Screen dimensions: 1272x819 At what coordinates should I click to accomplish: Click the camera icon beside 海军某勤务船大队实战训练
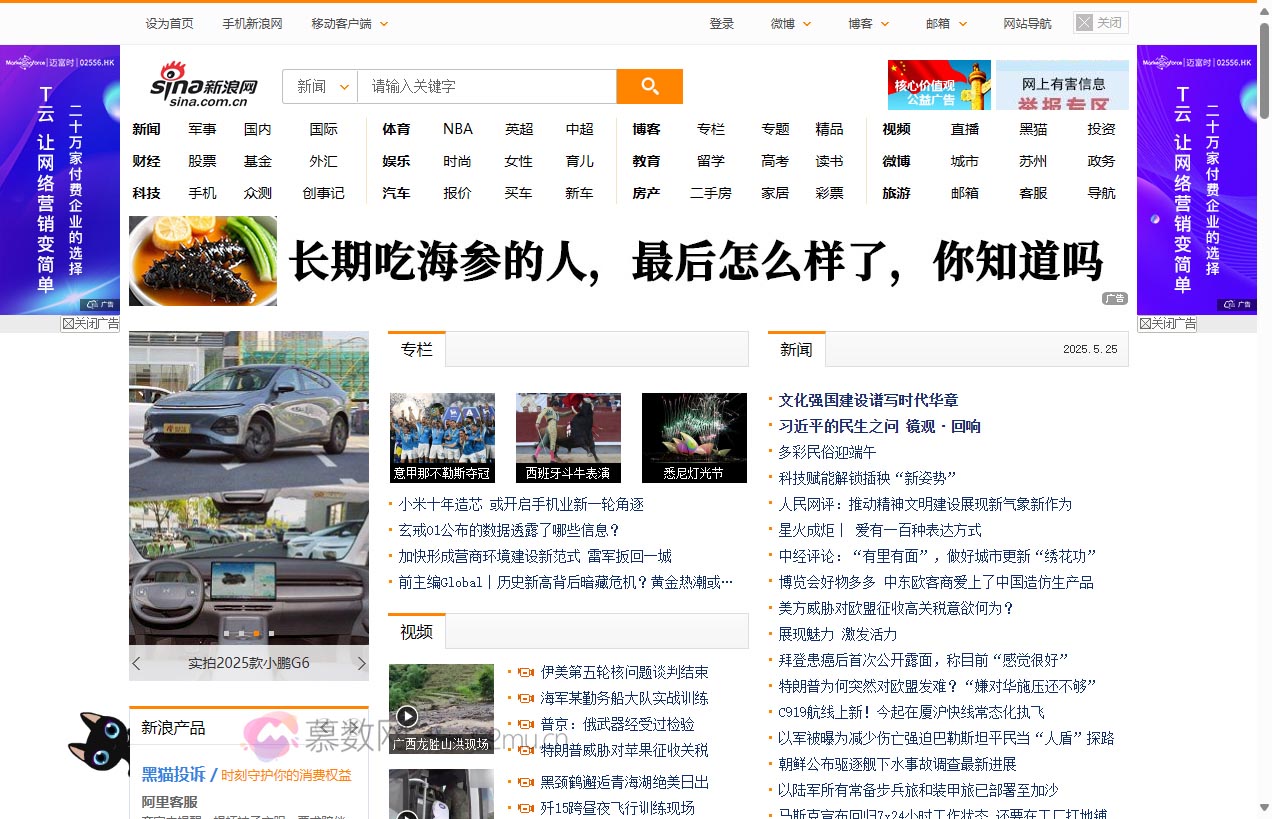[x=527, y=699]
